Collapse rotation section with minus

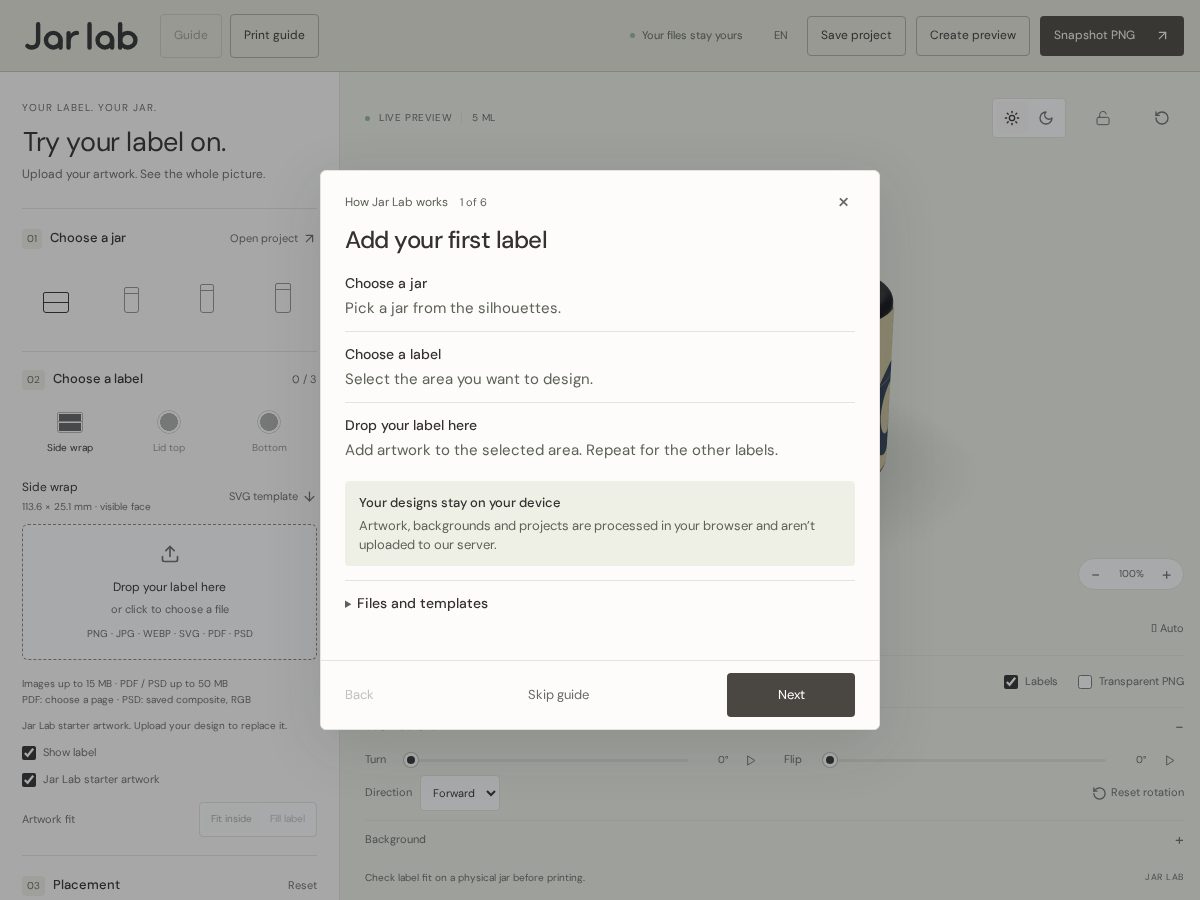pos(1179,727)
